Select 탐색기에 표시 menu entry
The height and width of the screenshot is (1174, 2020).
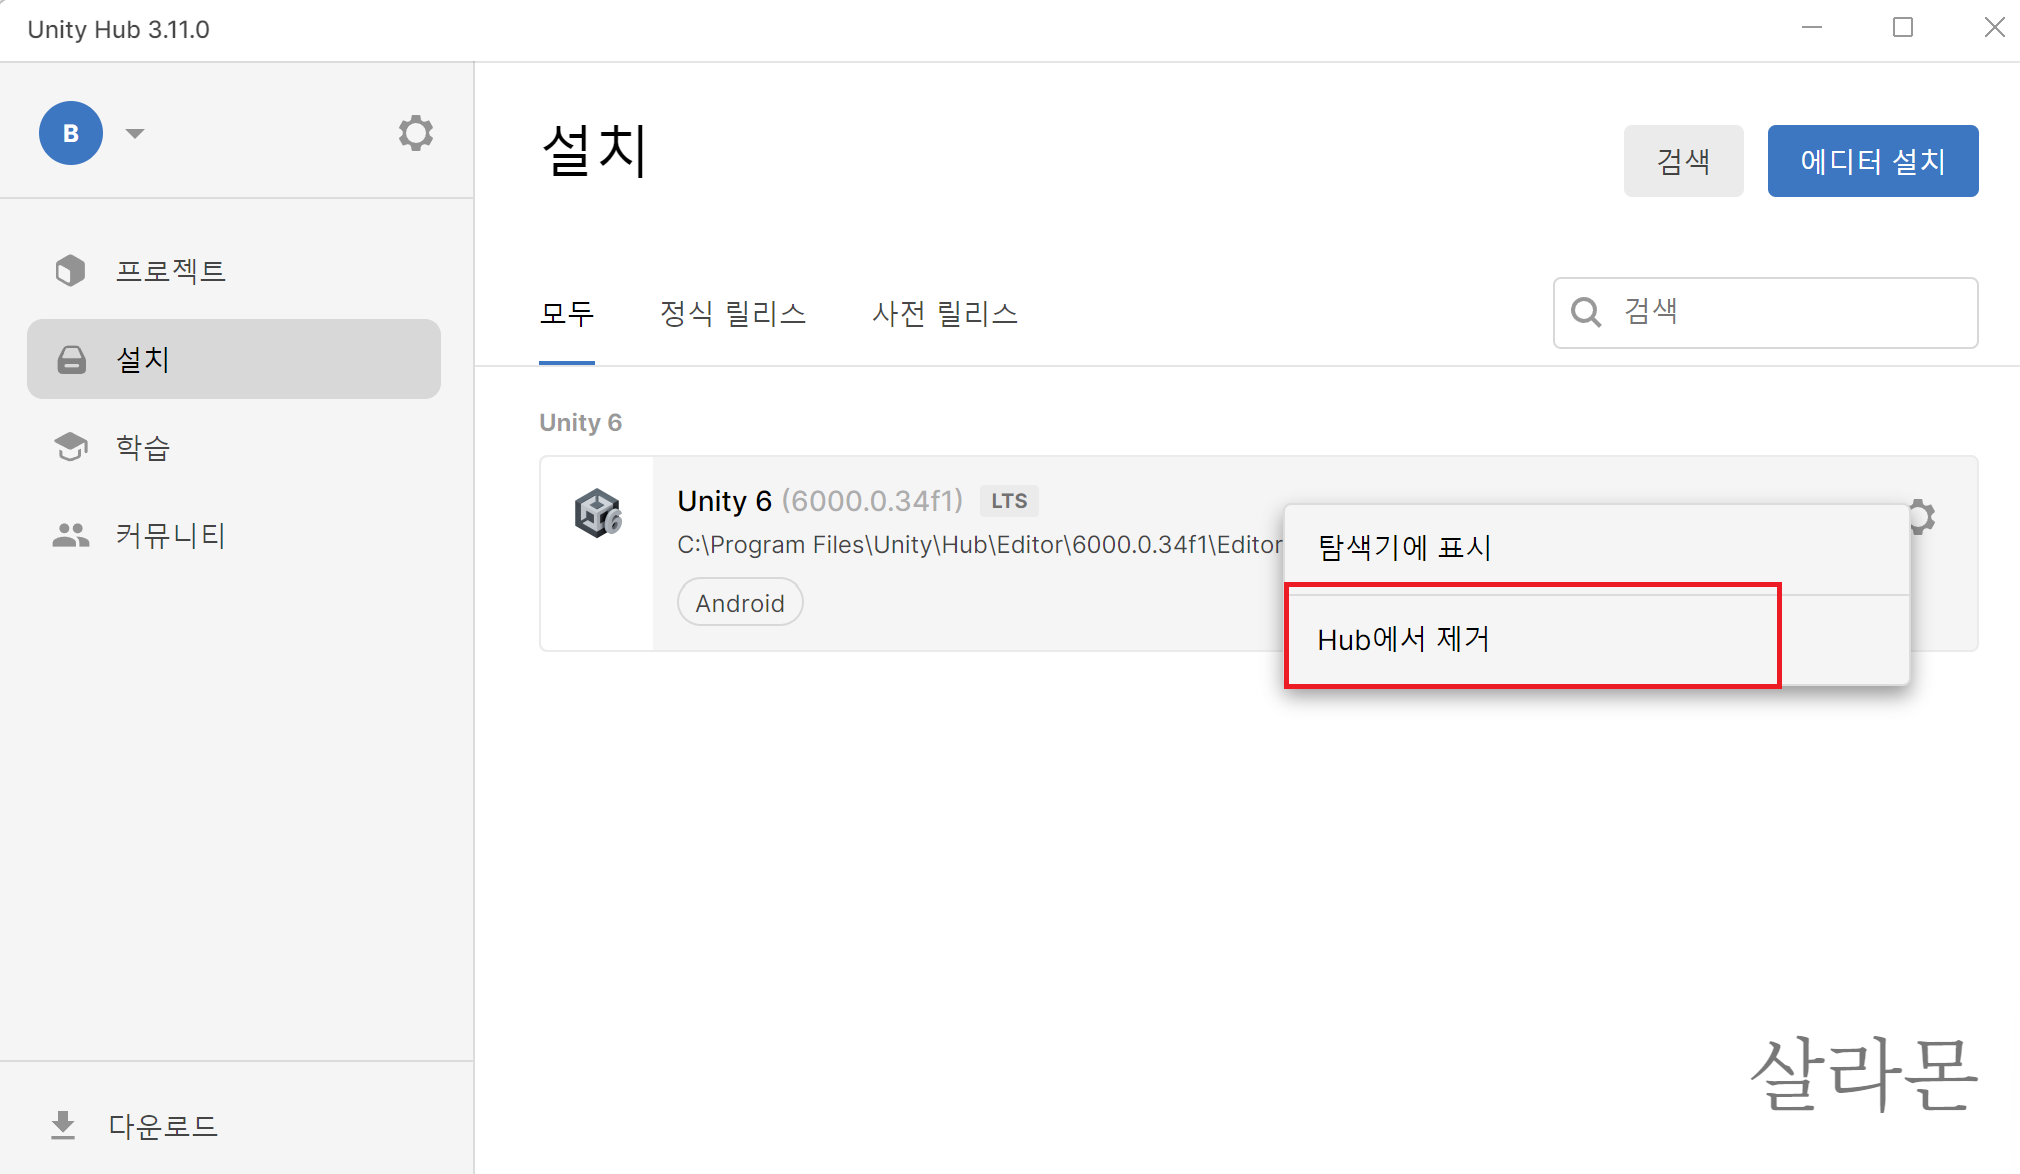point(1404,548)
